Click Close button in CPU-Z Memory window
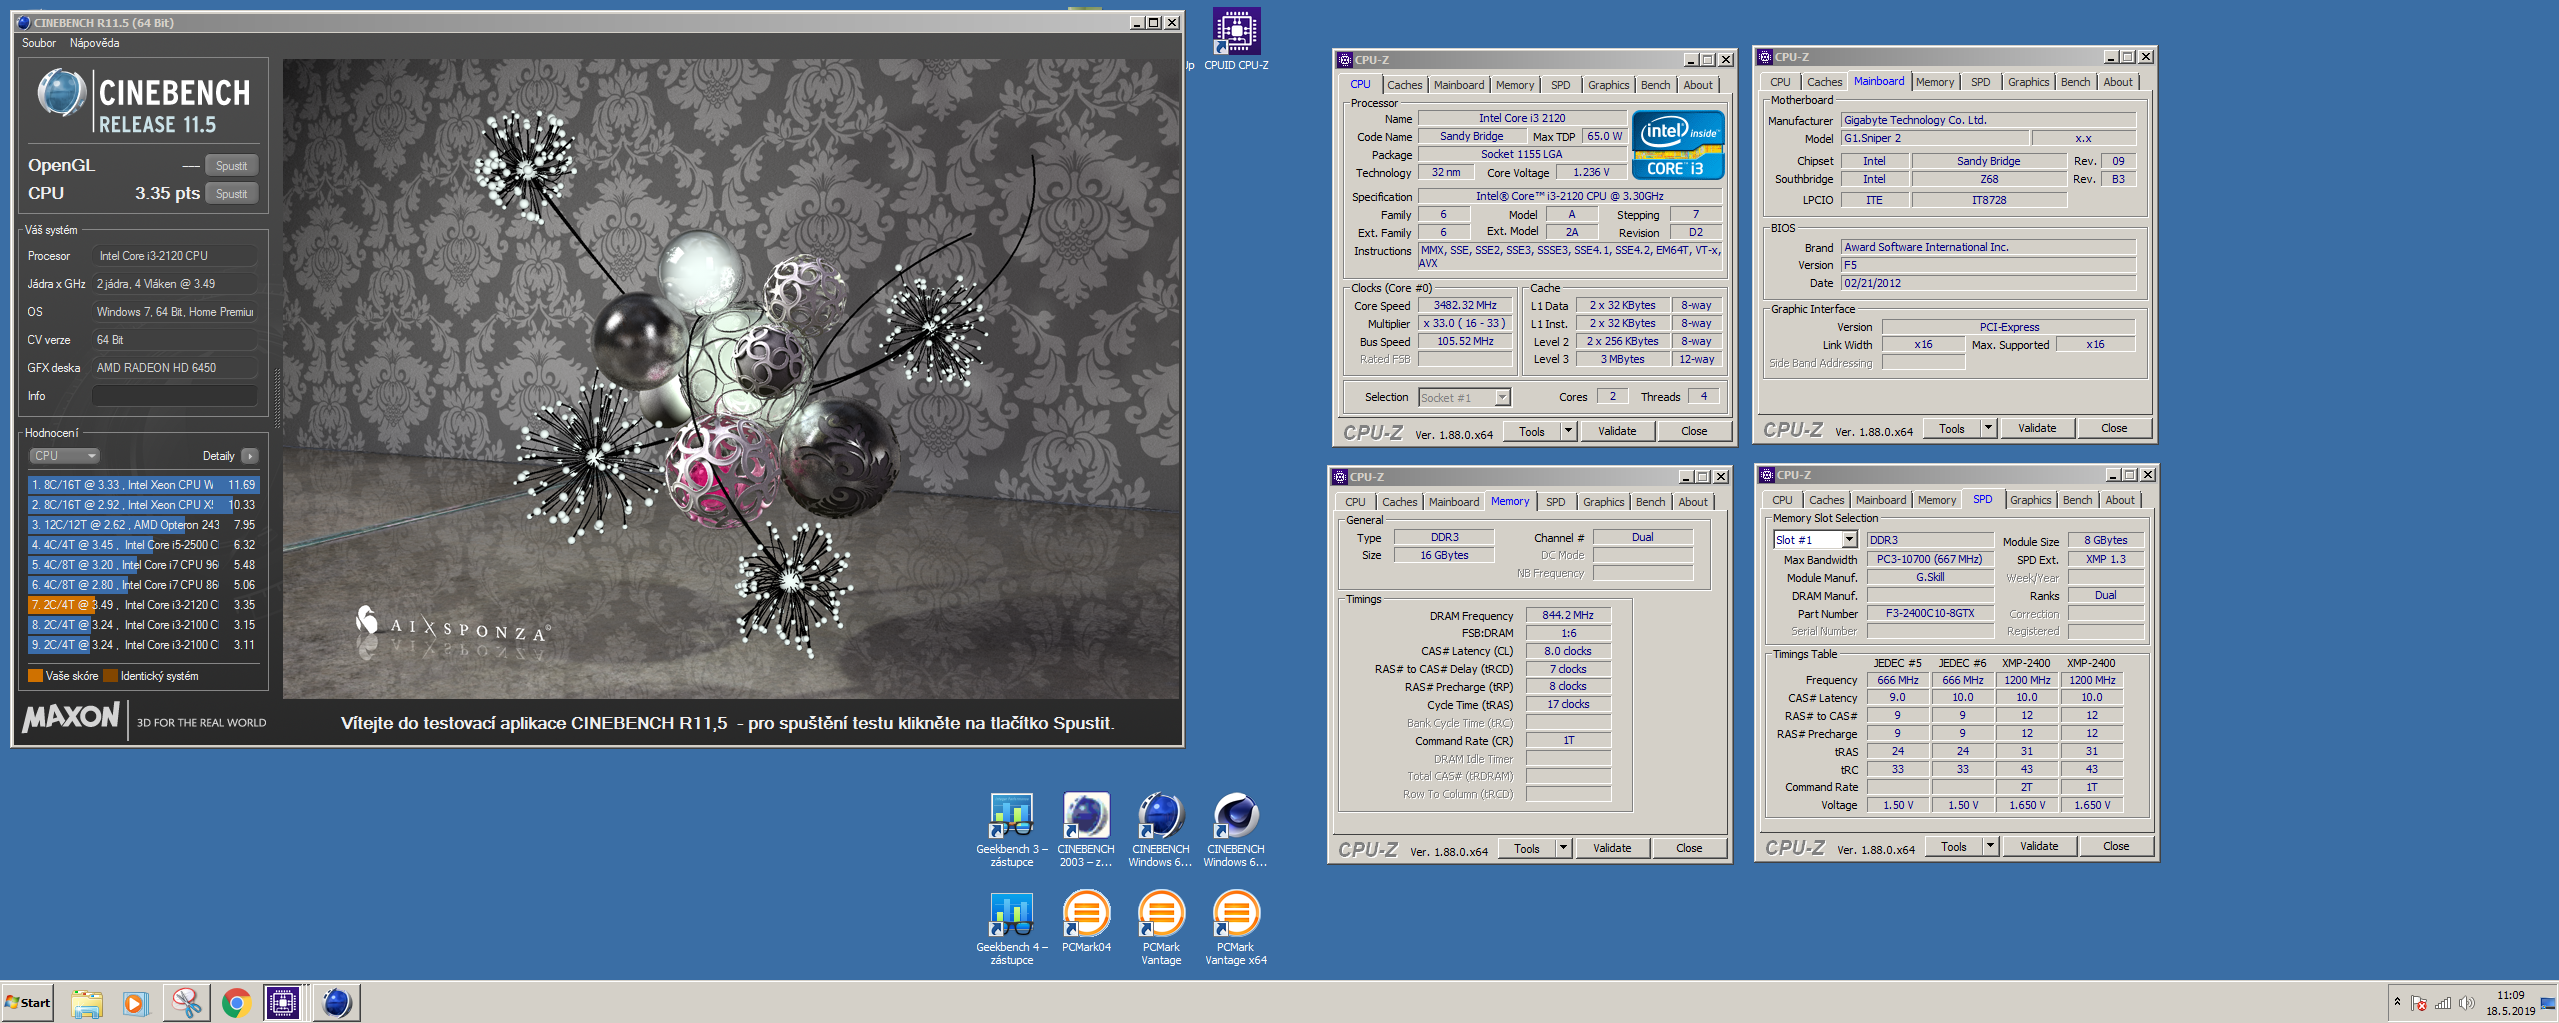 [x=1689, y=848]
